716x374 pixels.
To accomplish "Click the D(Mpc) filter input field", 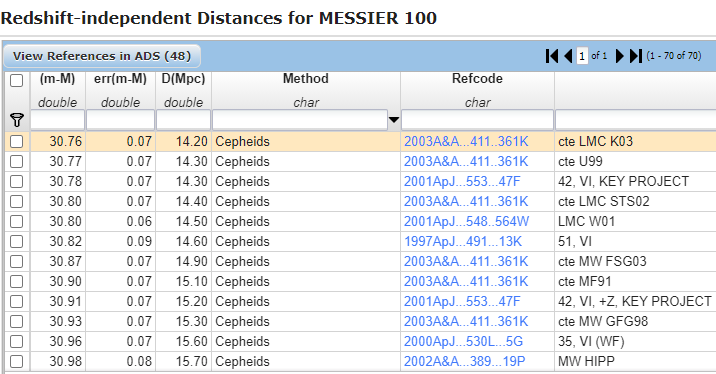I will [x=183, y=121].
